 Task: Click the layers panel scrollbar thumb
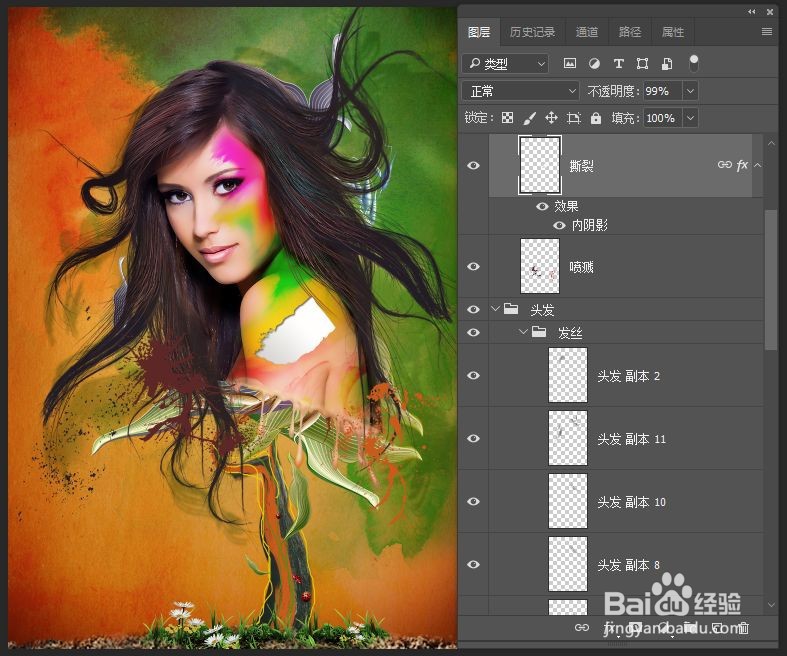pyautogui.click(x=770, y=280)
